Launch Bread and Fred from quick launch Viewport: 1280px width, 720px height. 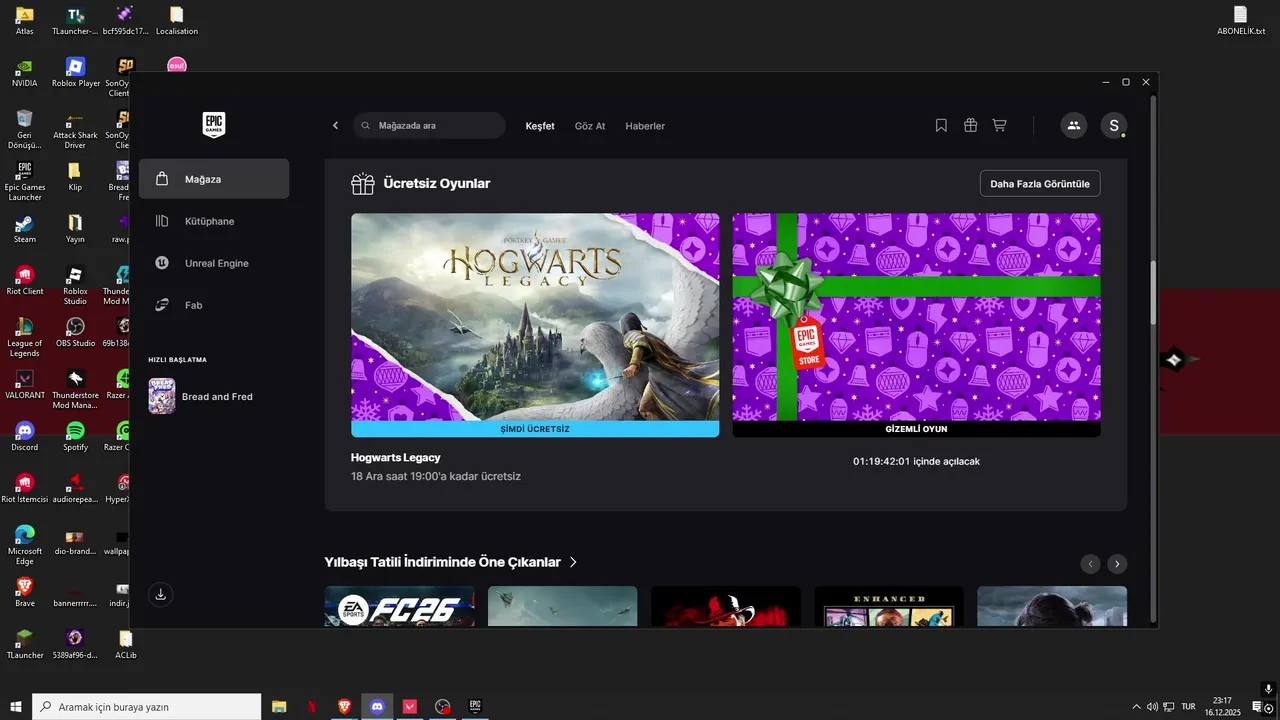point(201,396)
